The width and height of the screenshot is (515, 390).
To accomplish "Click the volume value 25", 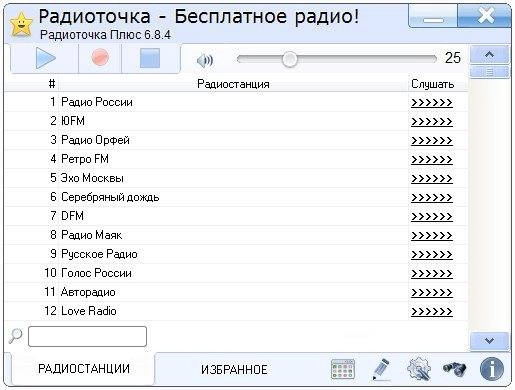I will tap(453, 58).
